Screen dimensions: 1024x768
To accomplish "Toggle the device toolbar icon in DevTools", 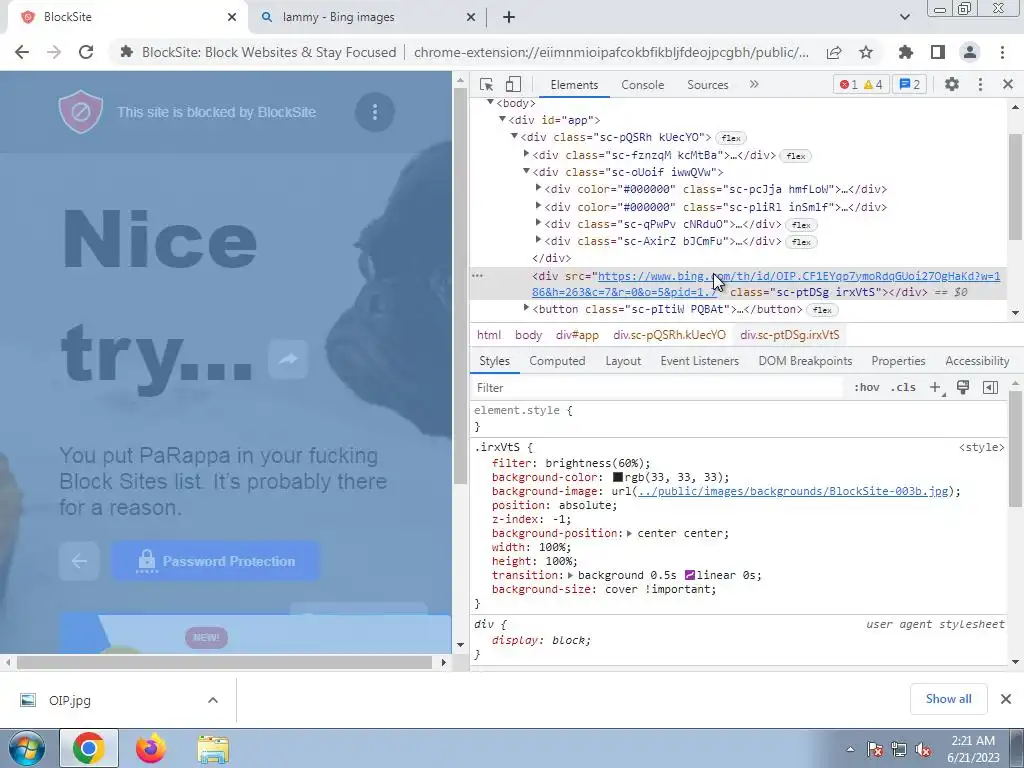I will (x=513, y=84).
